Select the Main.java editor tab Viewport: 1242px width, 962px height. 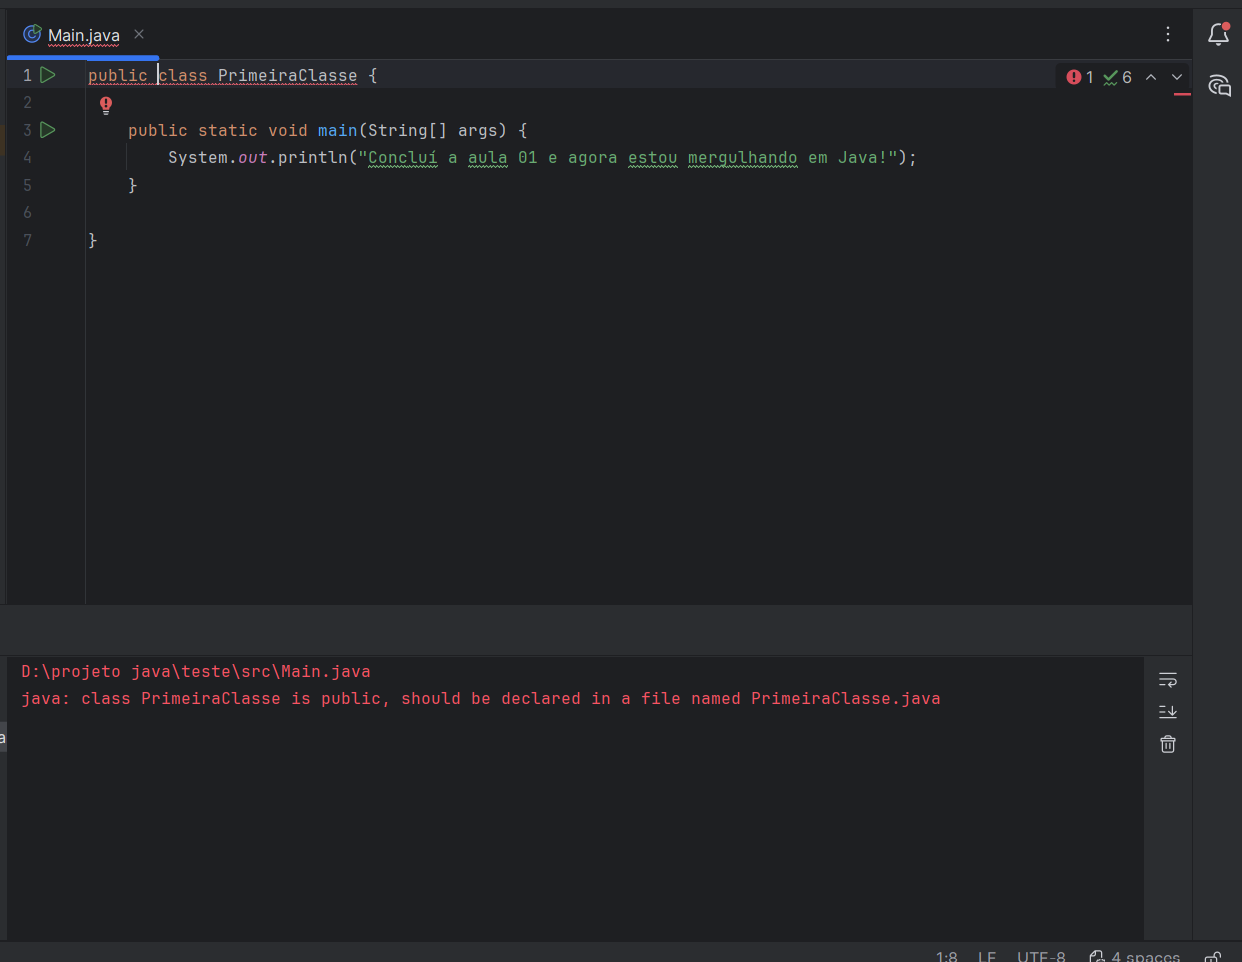coord(84,35)
